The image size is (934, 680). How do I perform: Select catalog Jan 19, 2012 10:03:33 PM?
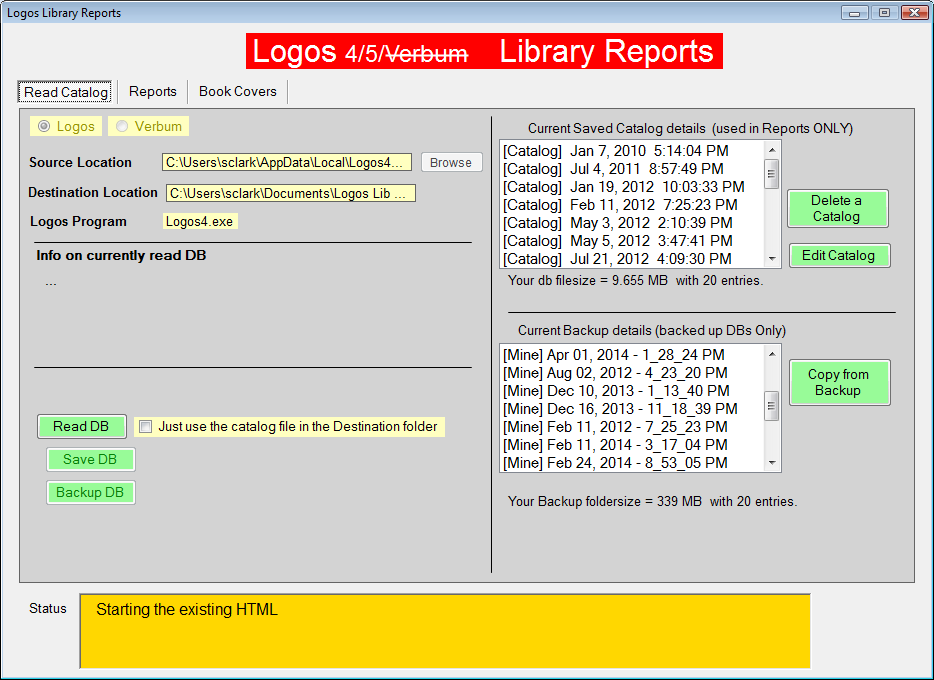pos(633,186)
